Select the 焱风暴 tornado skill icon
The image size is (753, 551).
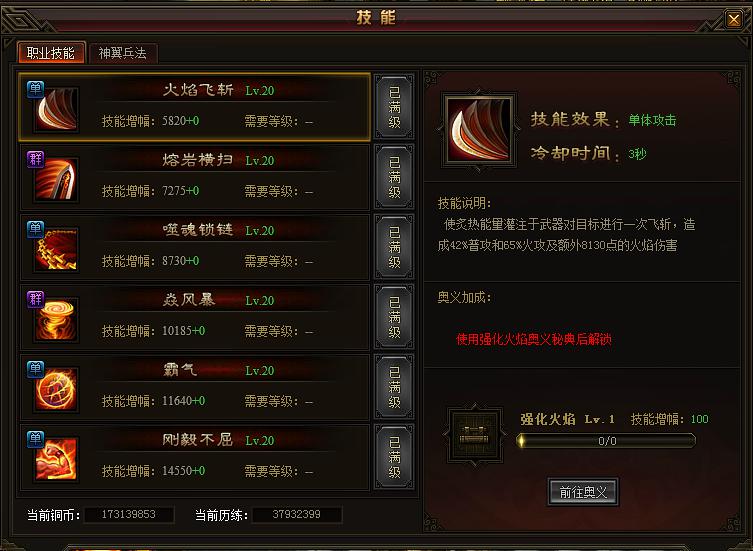[56, 320]
